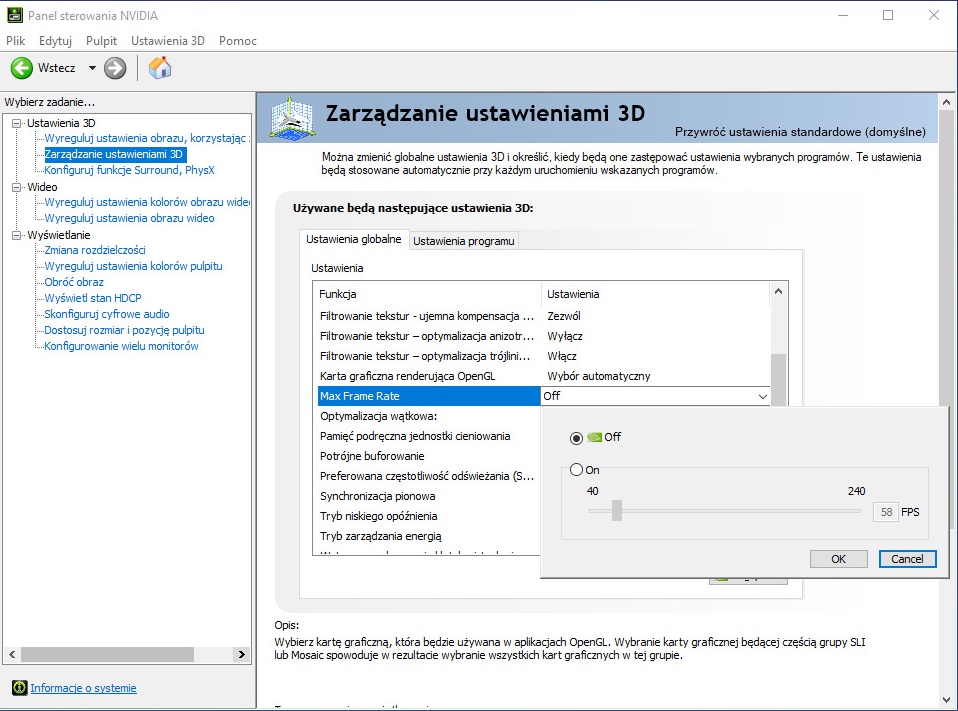The height and width of the screenshot is (711, 958).
Task: Click the 3D settings header cube icon
Action: [292, 117]
